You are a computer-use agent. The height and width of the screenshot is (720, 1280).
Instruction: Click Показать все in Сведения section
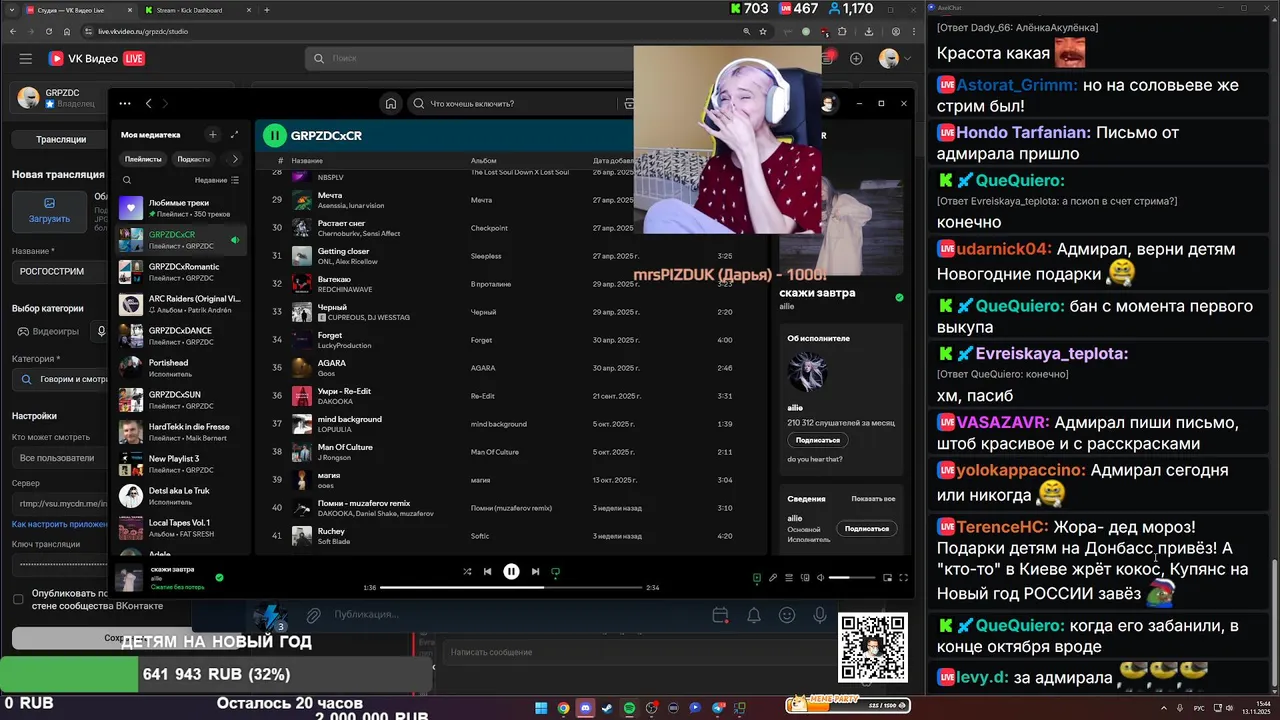[x=873, y=498]
